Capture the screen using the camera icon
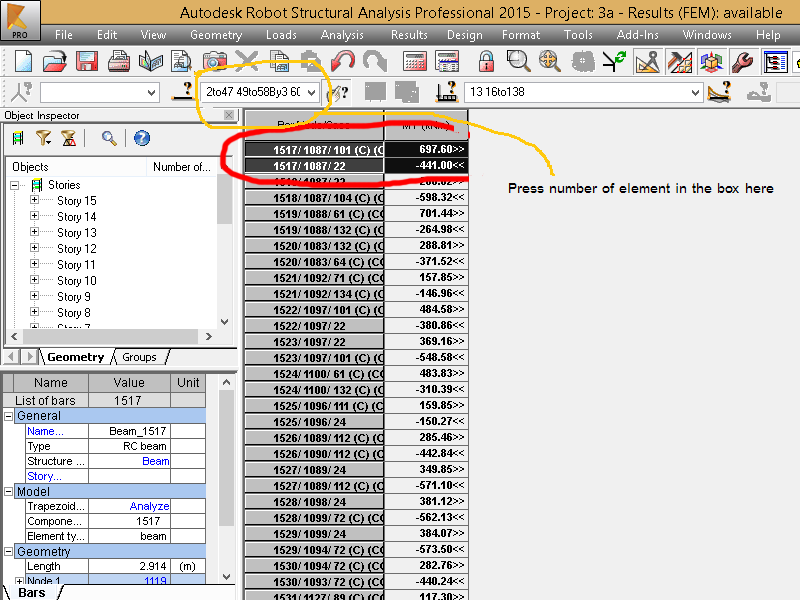 click(214, 62)
